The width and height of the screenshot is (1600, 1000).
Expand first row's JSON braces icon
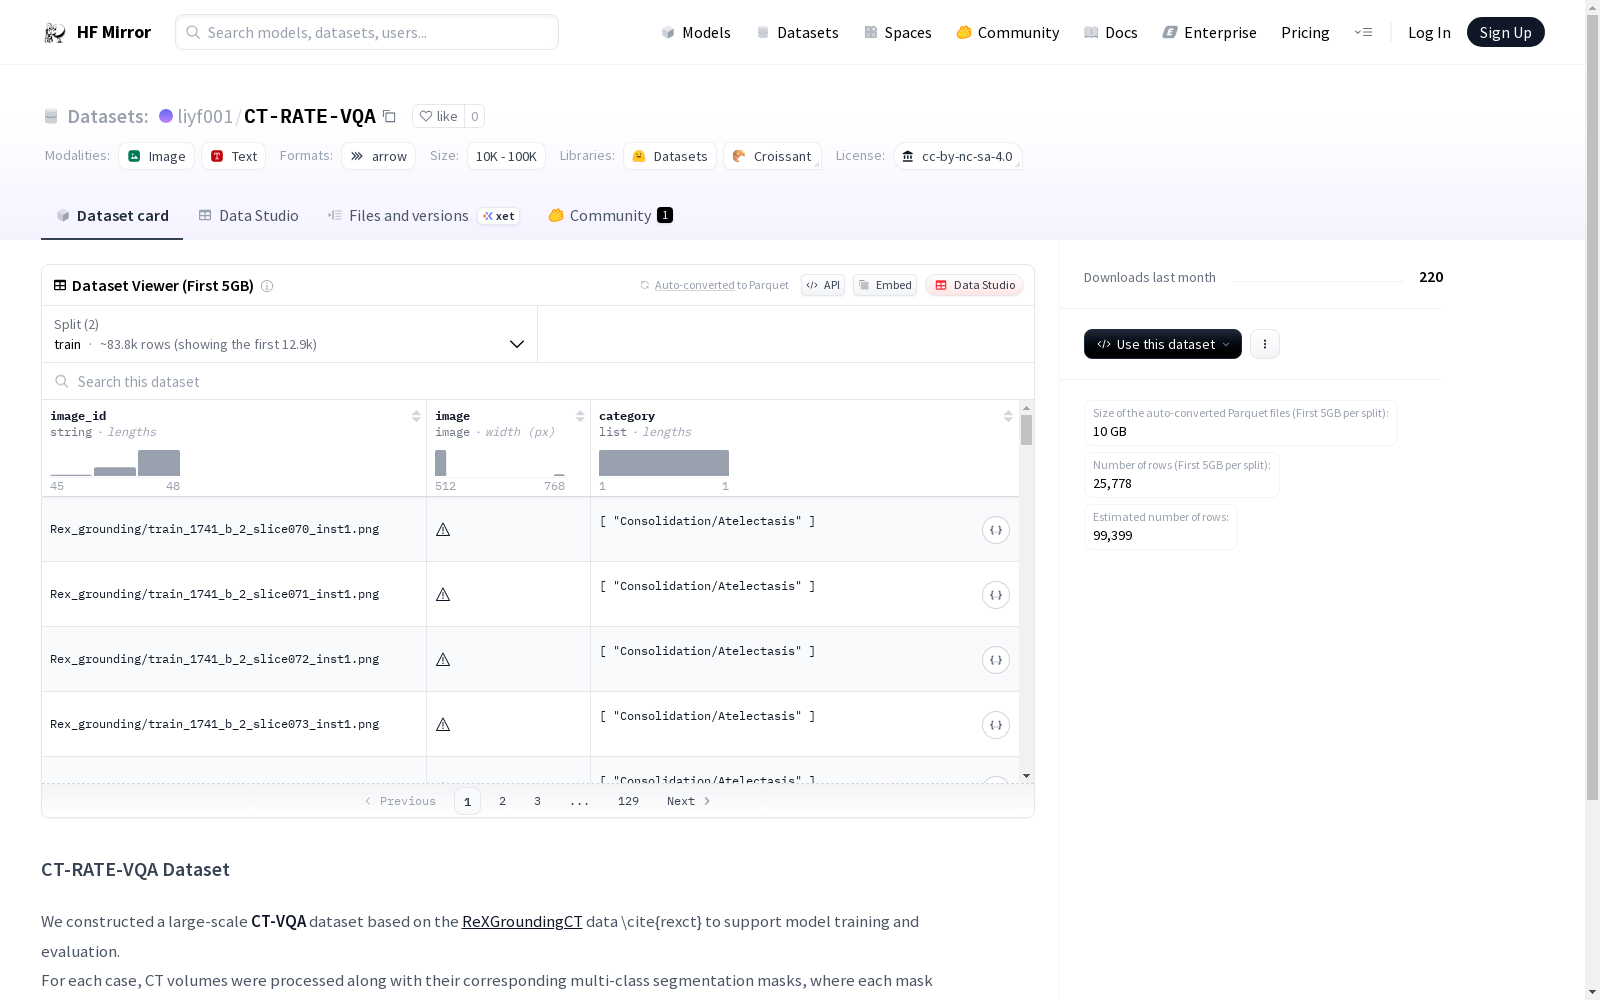click(995, 530)
